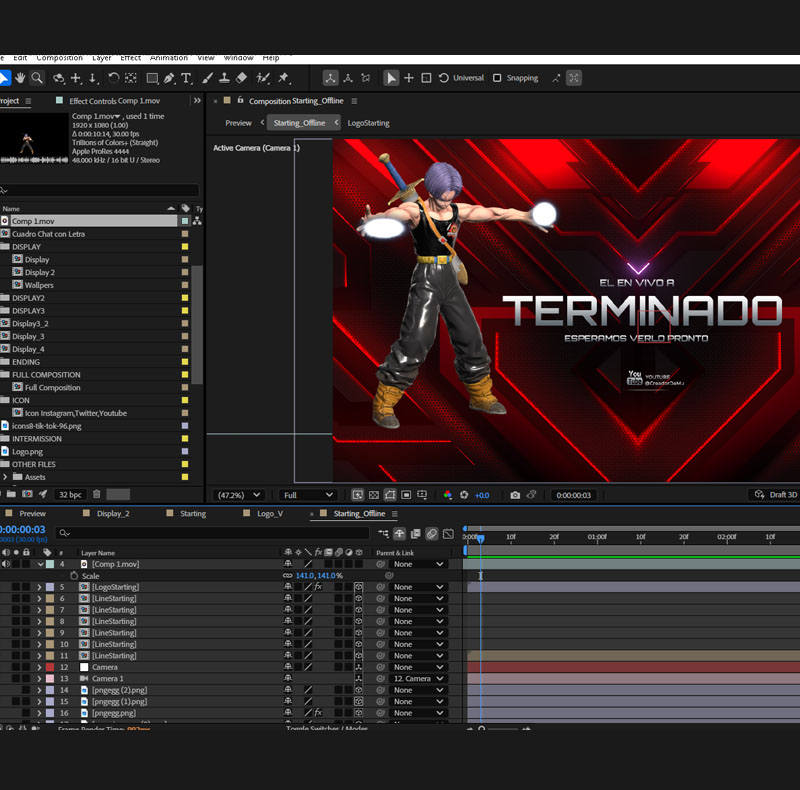Toggle the shy switch on the Camera 1 layer

(288, 678)
